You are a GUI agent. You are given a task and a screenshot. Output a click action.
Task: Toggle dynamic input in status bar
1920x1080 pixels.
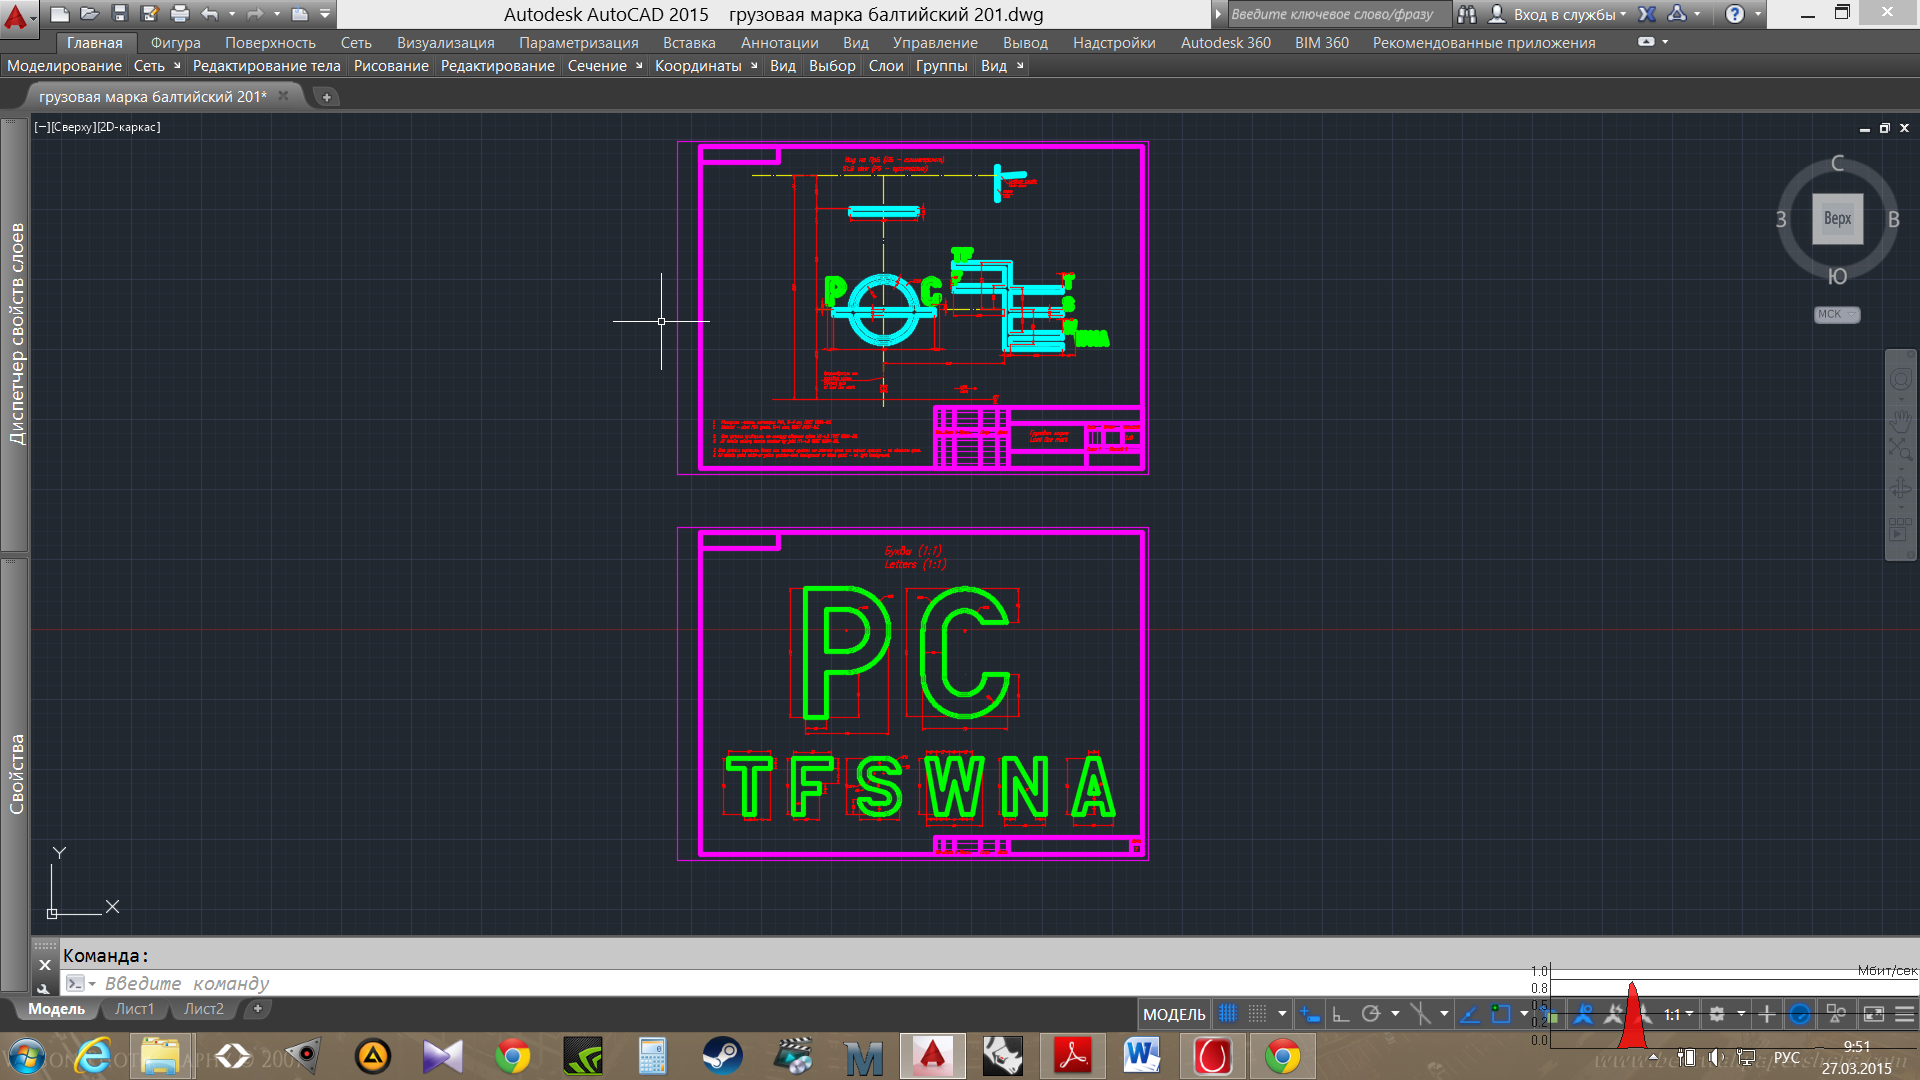[x=1309, y=1014]
